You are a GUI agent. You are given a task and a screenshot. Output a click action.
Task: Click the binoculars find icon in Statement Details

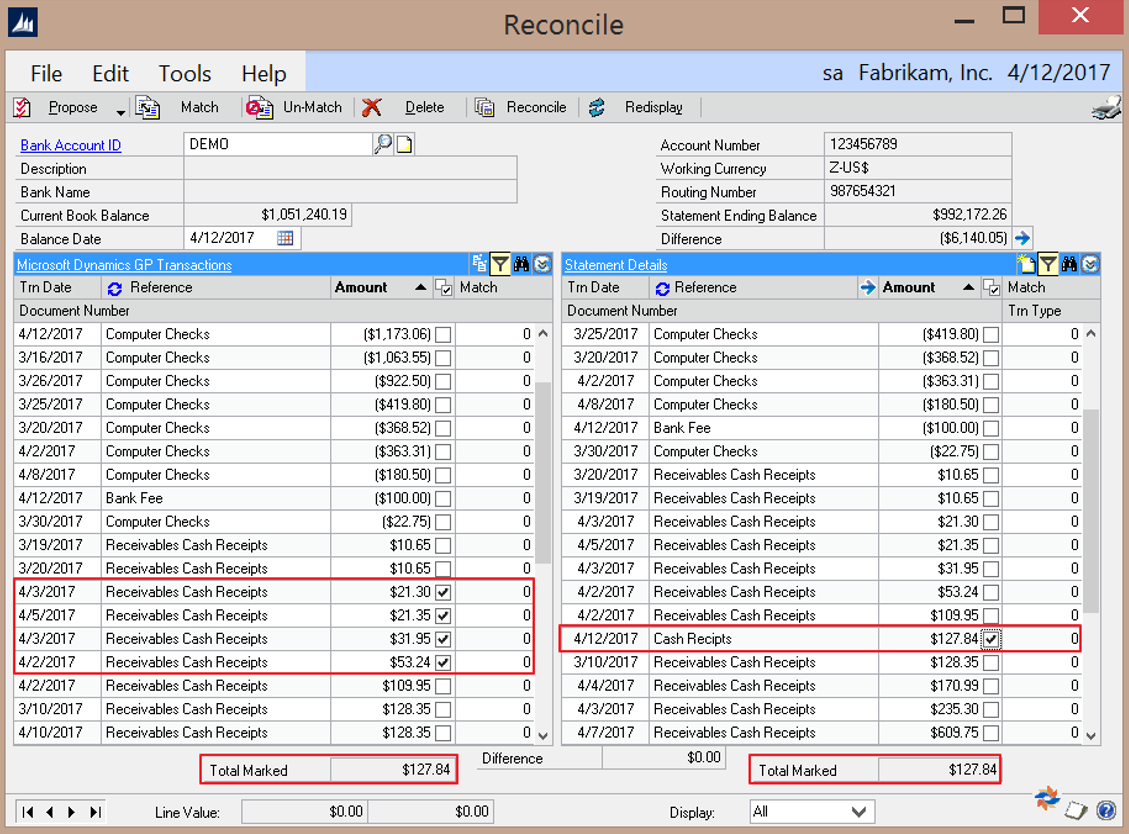click(x=1069, y=265)
